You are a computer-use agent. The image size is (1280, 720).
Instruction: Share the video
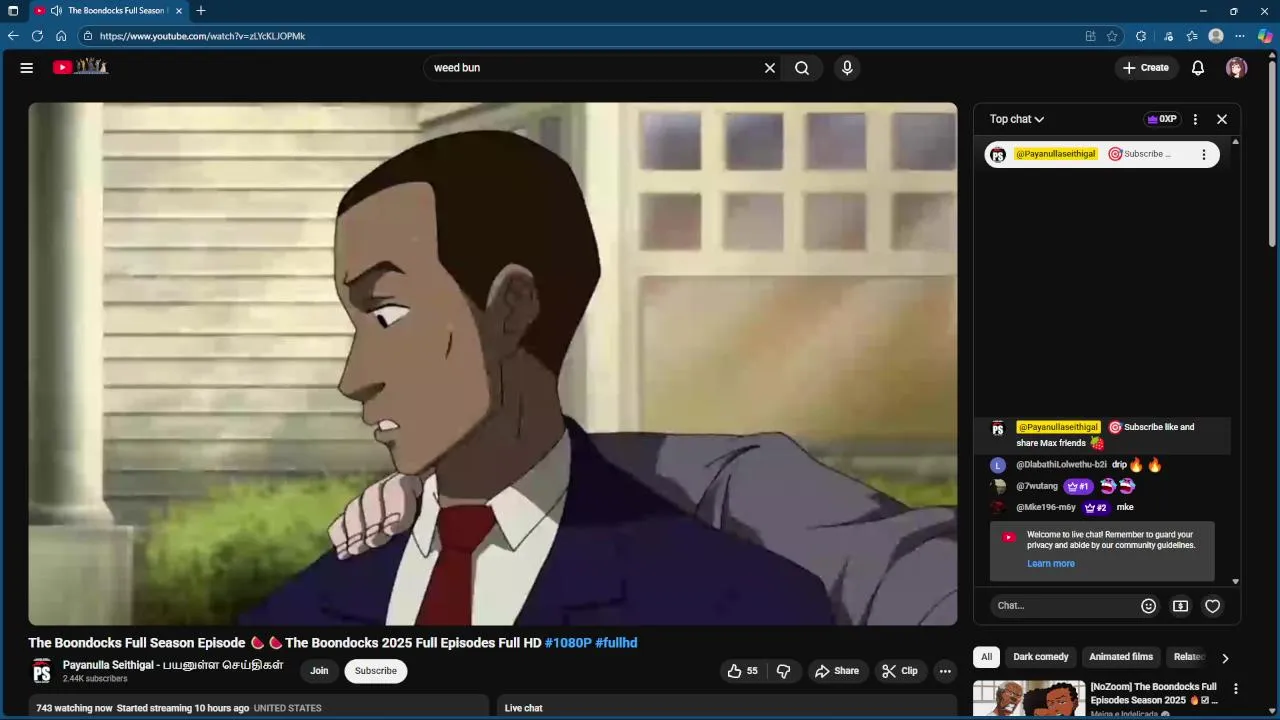(837, 671)
